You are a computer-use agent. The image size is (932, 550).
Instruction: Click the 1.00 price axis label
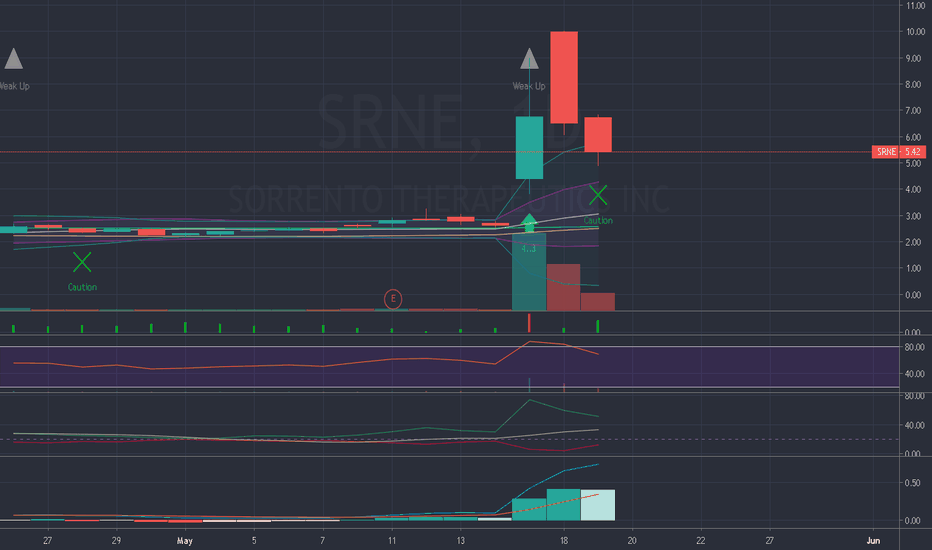(x=914, y=268)
